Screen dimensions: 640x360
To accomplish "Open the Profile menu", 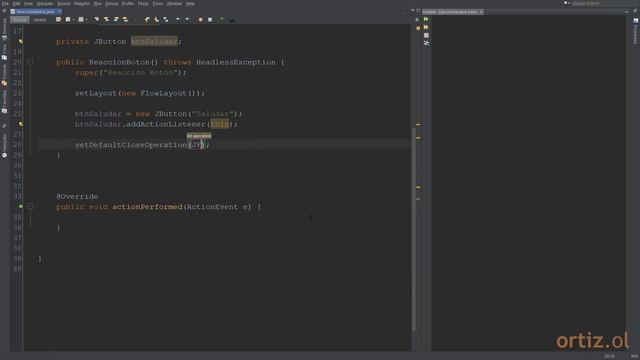I will tap(128, 4).
